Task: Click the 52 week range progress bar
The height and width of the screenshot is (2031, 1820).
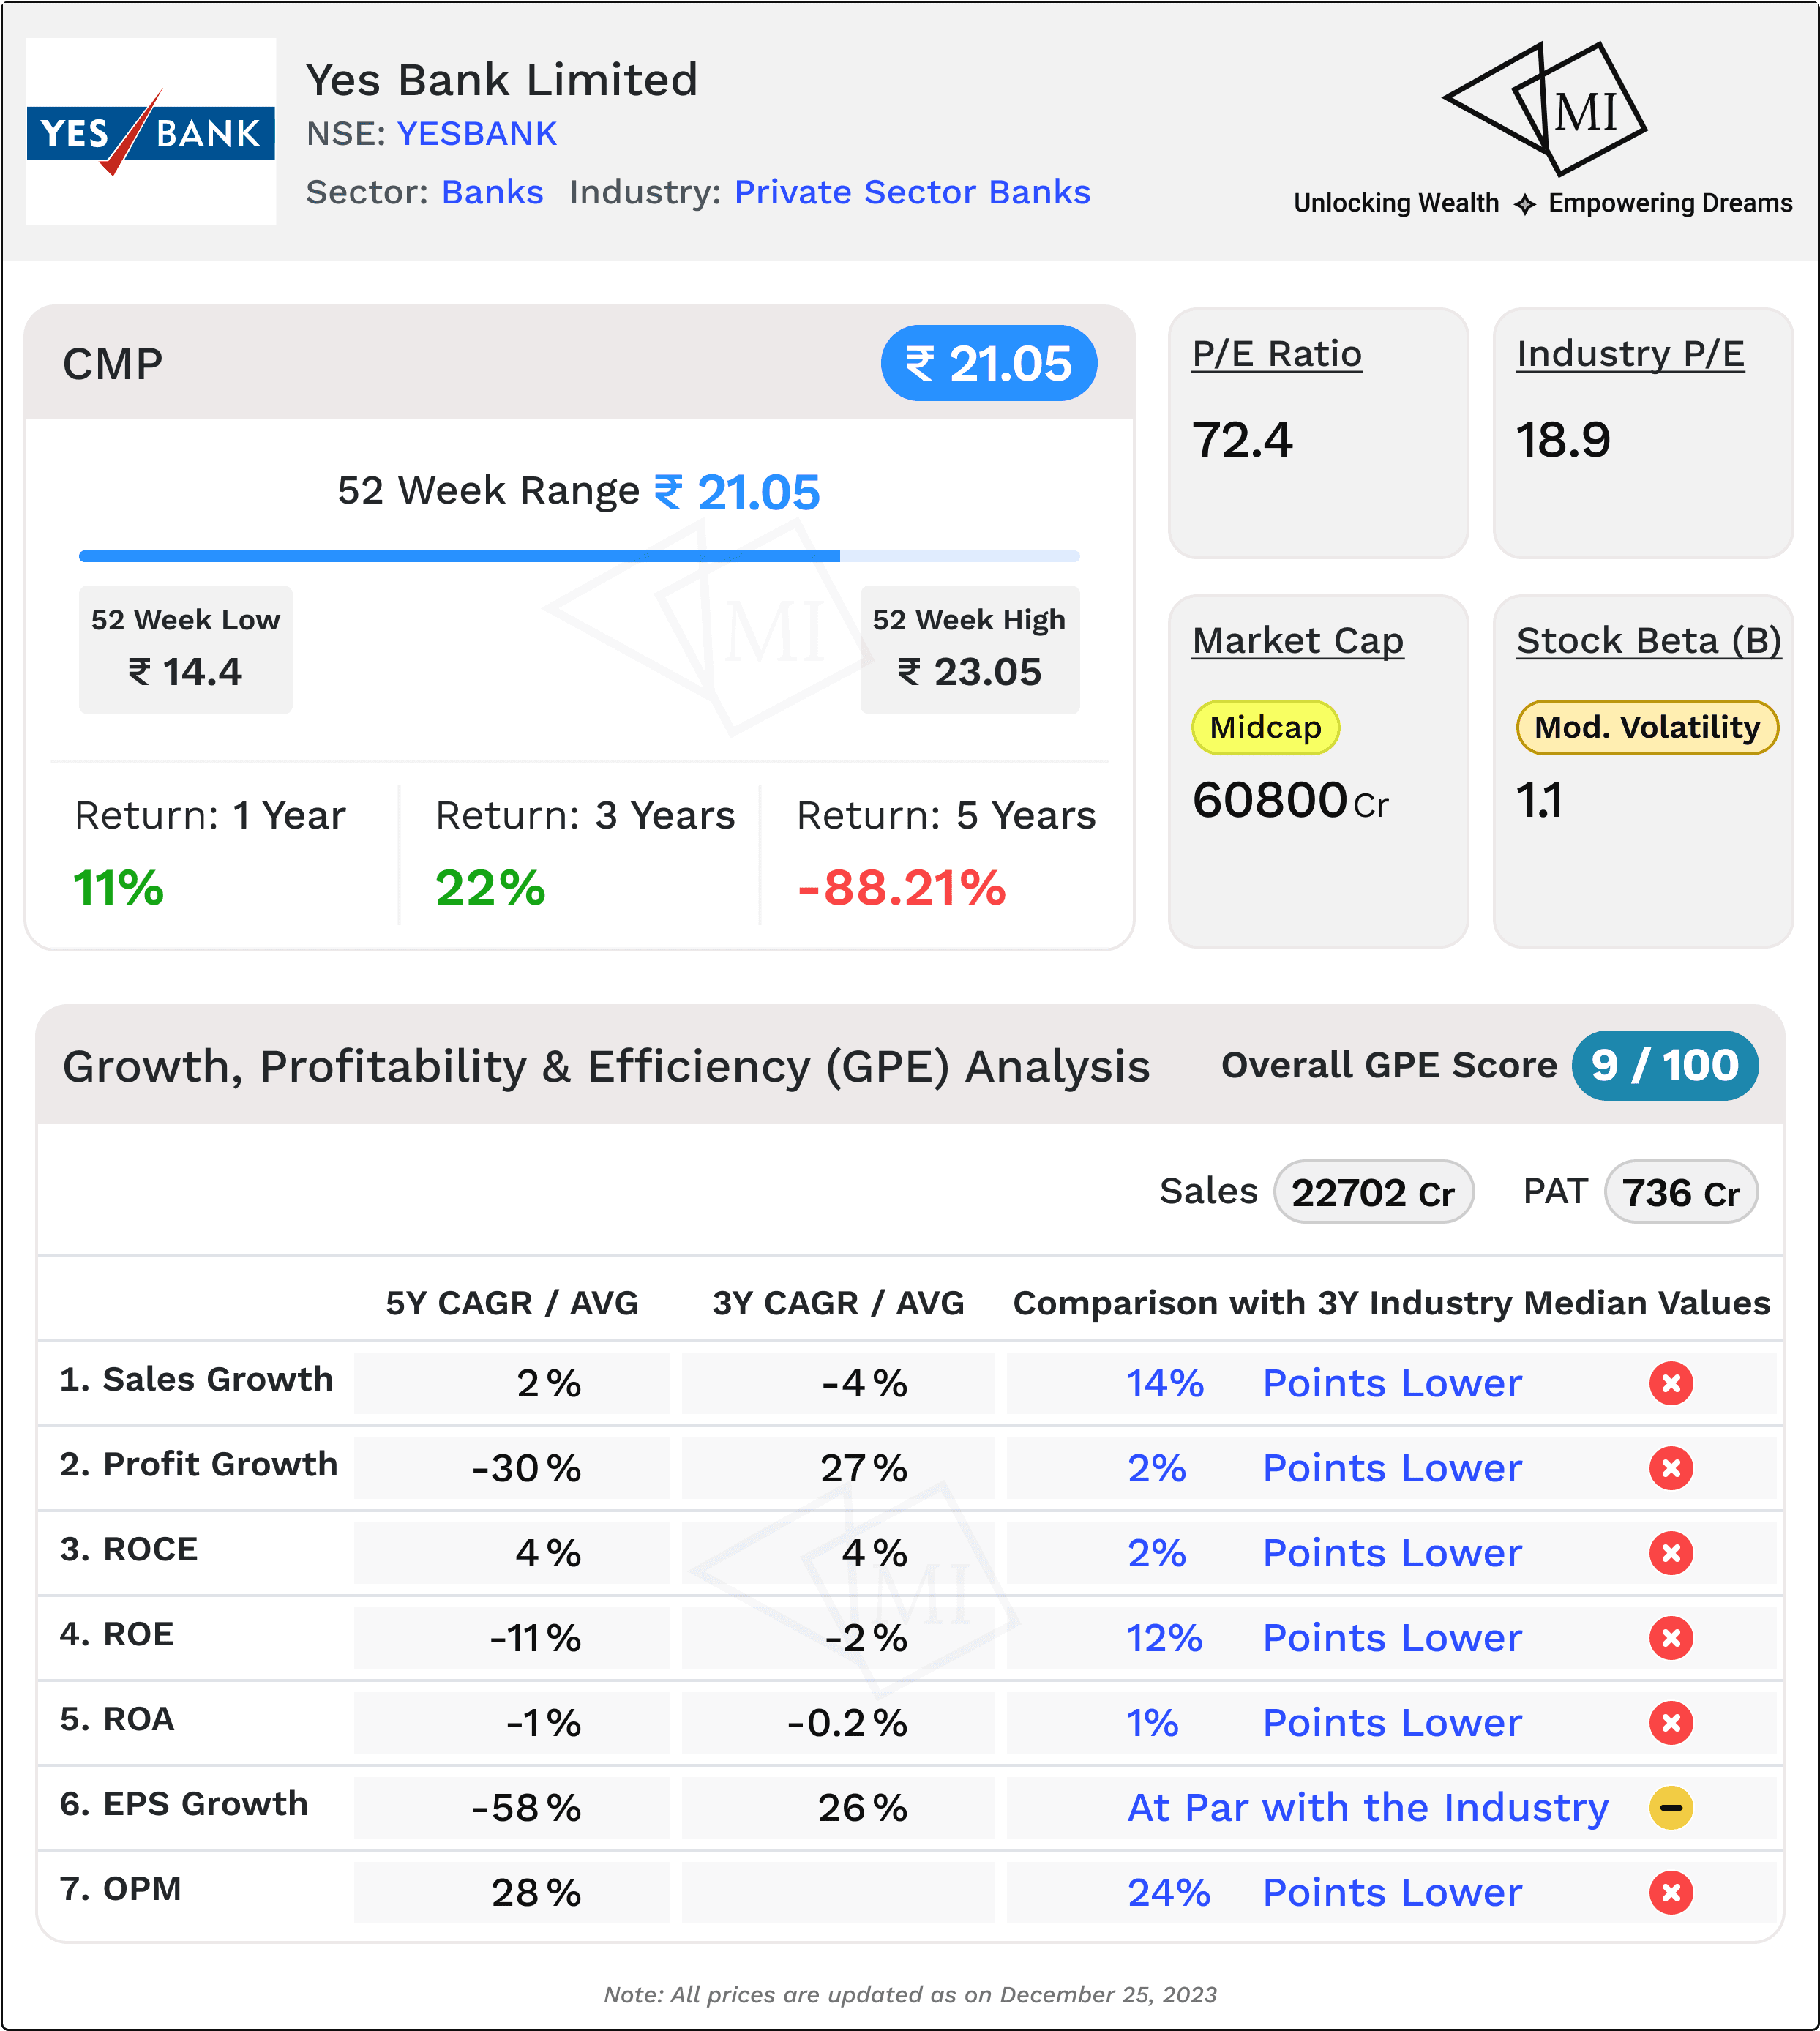Action: tap(579, 556)
